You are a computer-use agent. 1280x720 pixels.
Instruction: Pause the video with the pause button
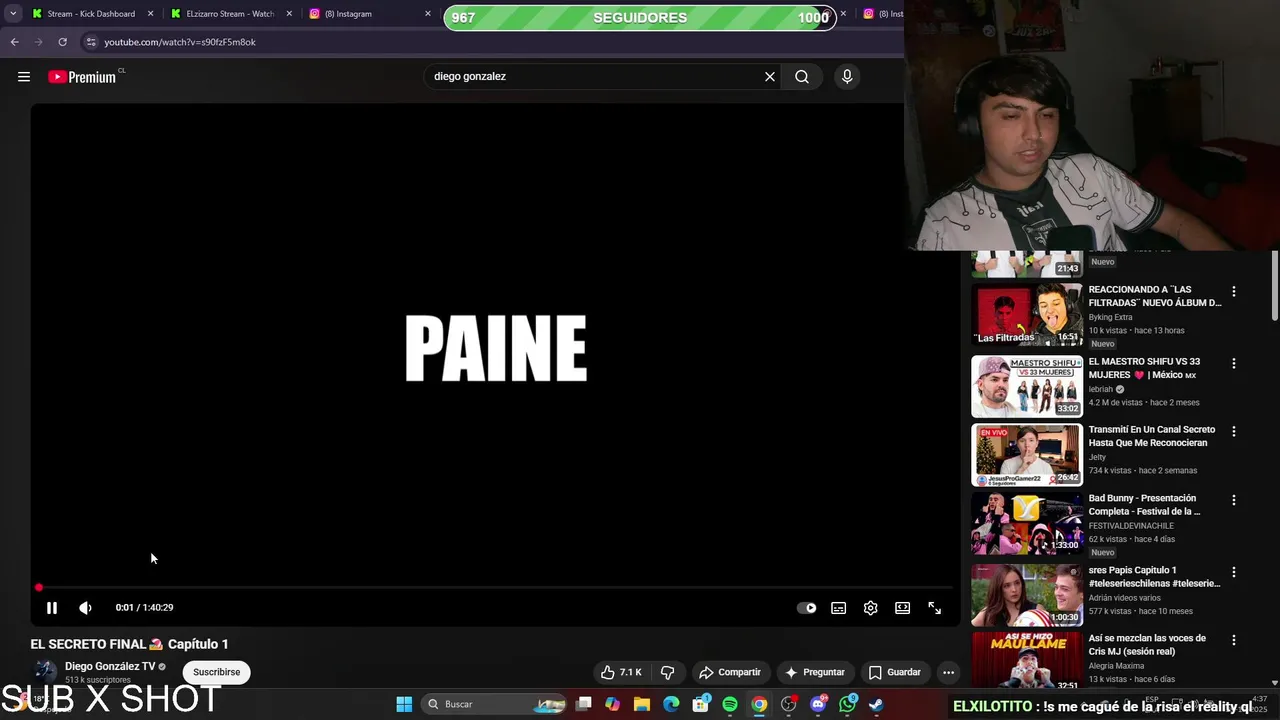(52, 608)
